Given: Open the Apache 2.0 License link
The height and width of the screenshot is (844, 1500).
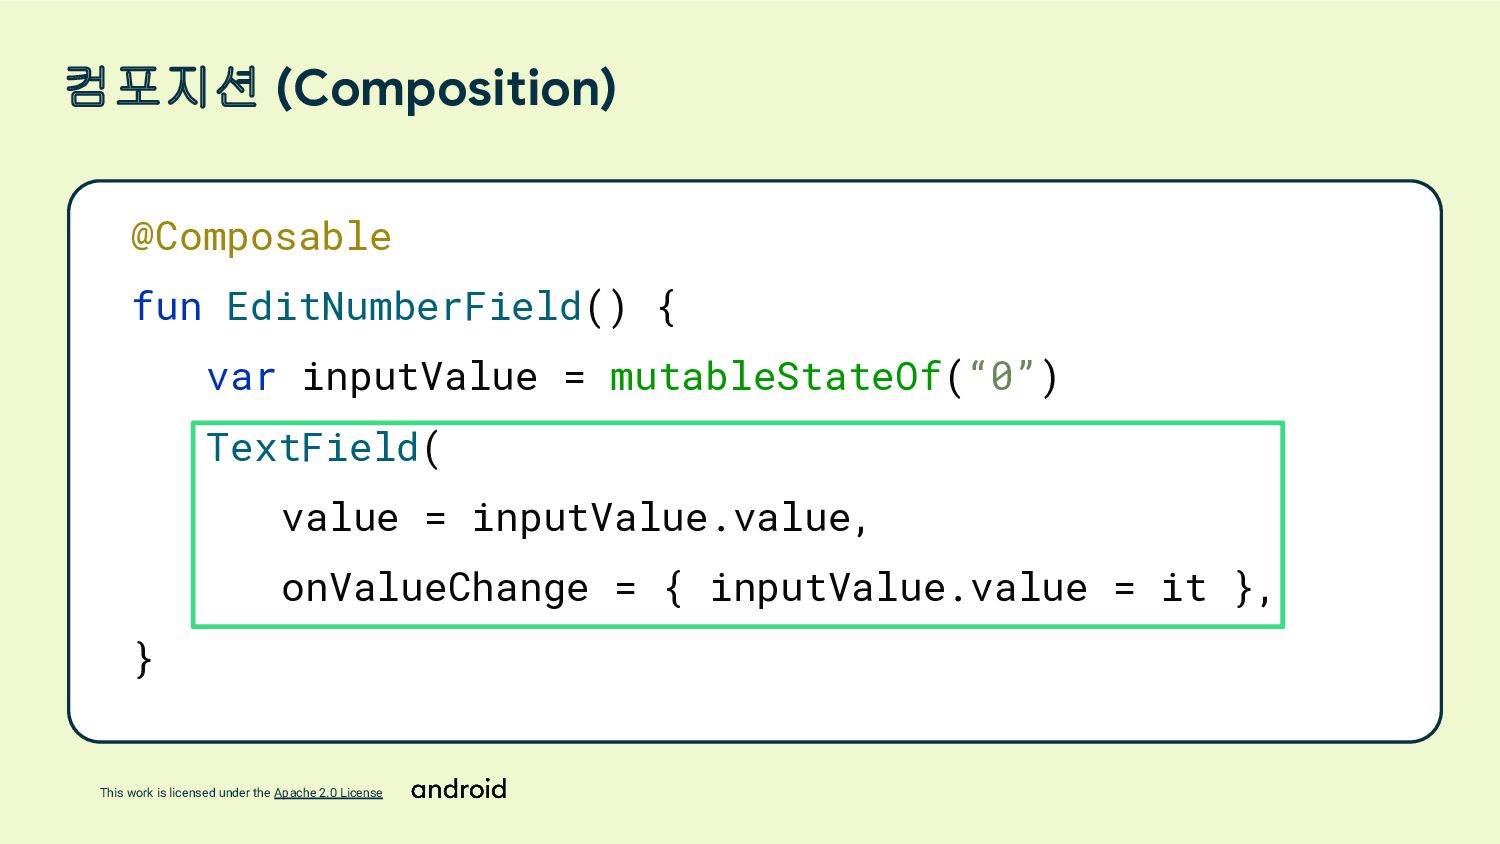Looking at the screenshot, I should tap(328, 793).
